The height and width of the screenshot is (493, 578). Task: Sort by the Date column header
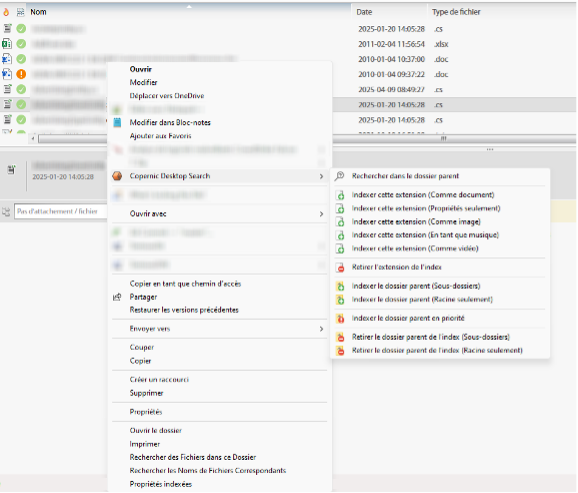pos(389,12)
